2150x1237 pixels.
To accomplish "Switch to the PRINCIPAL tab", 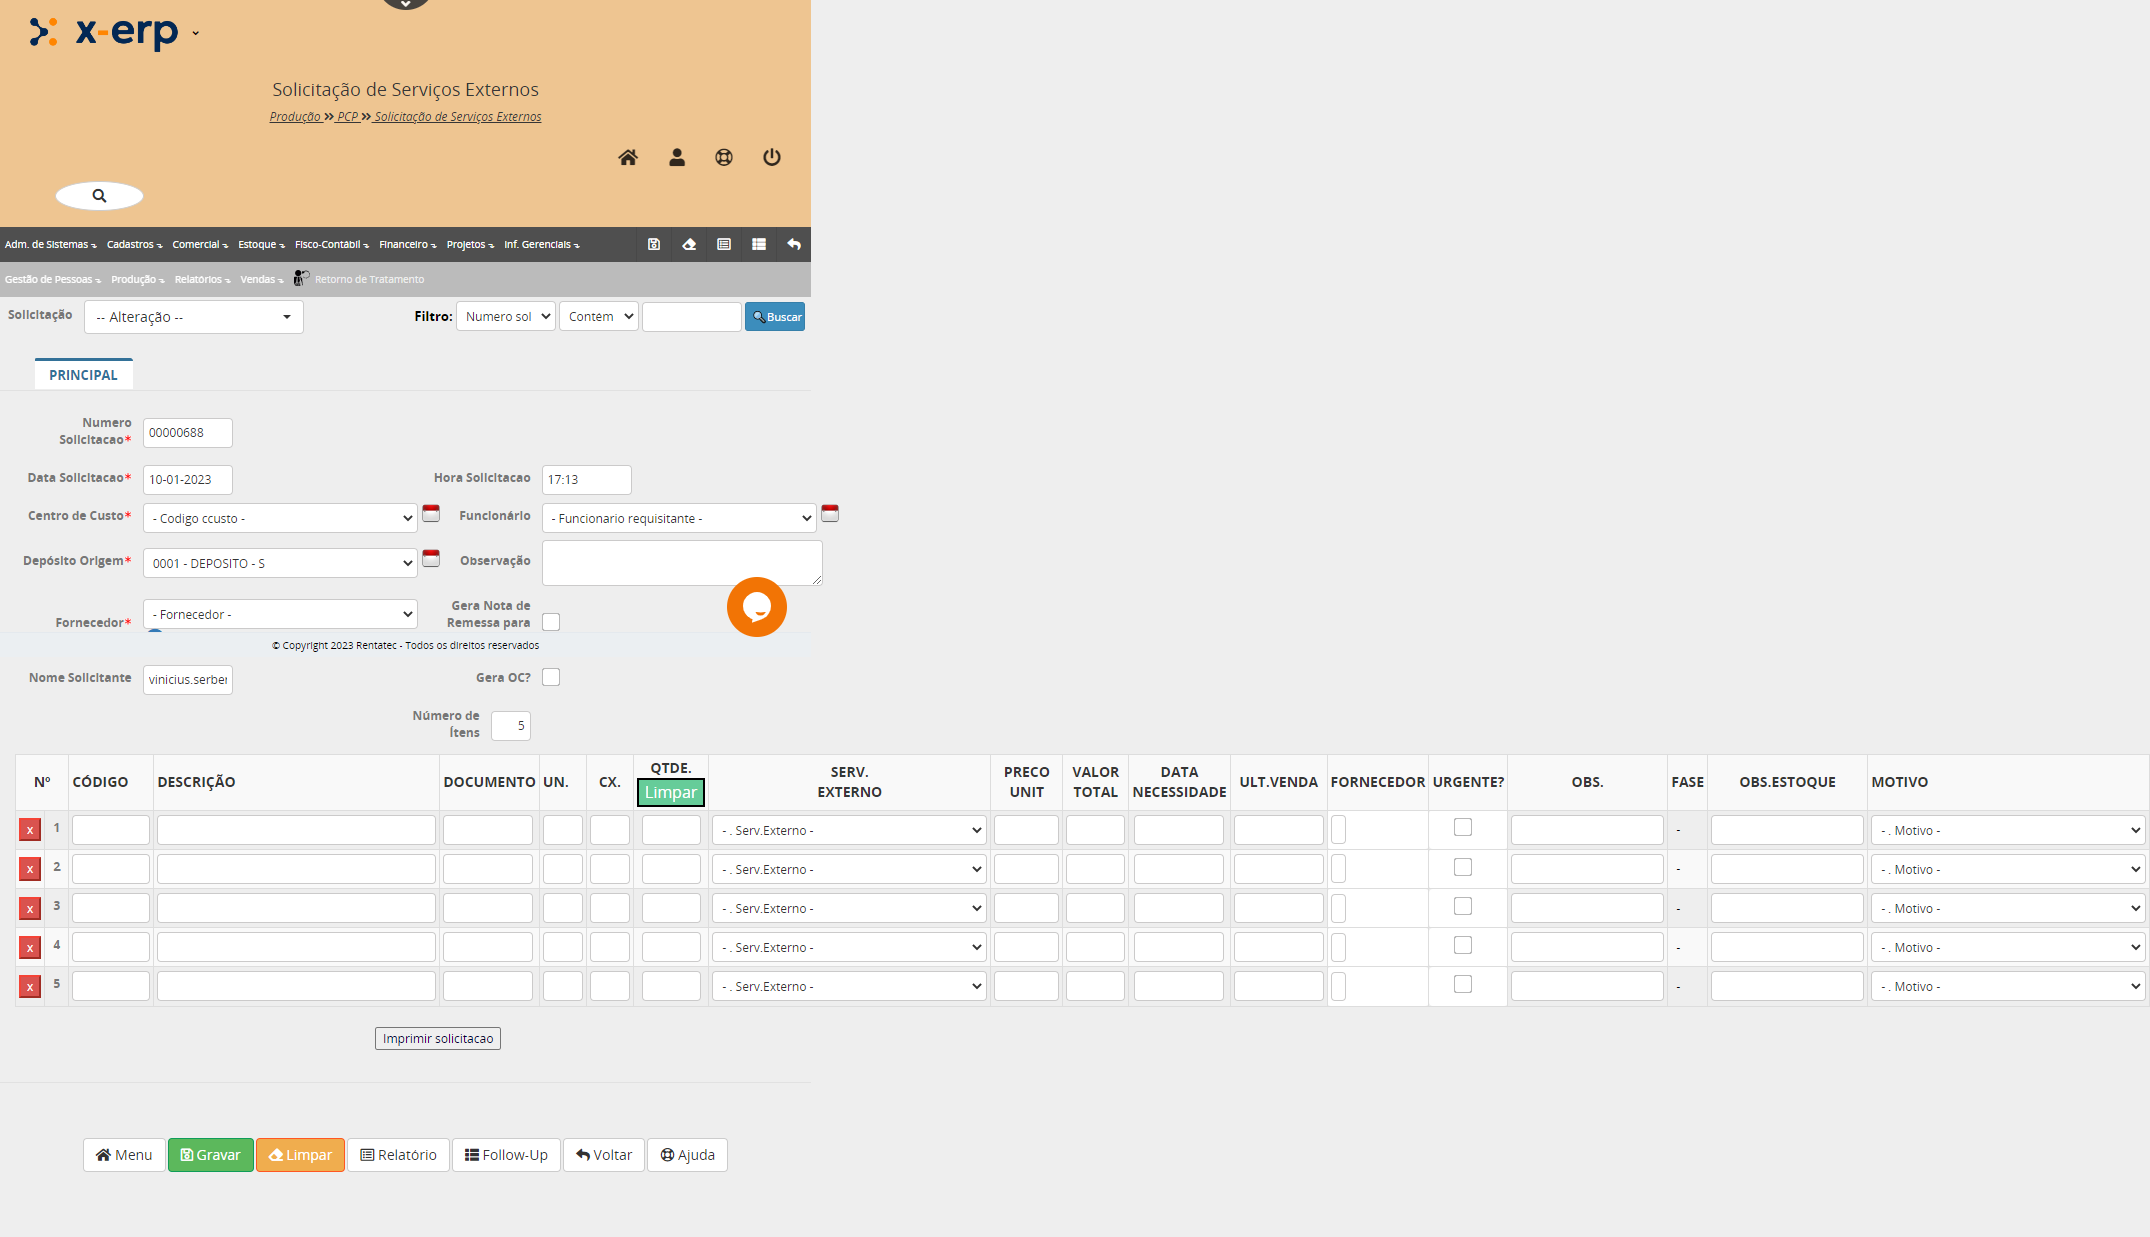I will click(x=83, y=375).
